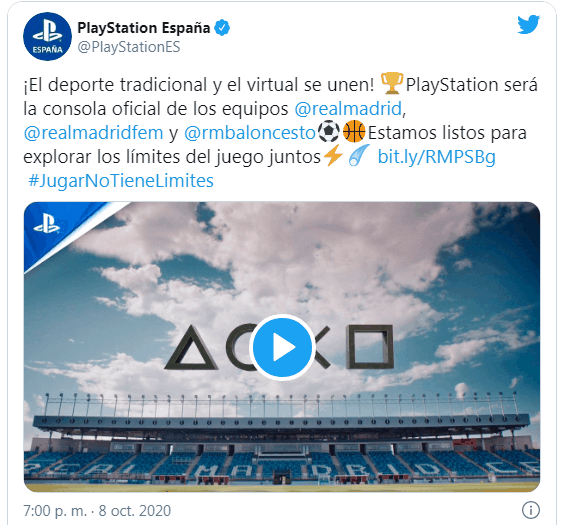The height and width of the screenshot is (525, 567).
Task: Click the Twitter bird logo
Action: click(x=528, y=25)
